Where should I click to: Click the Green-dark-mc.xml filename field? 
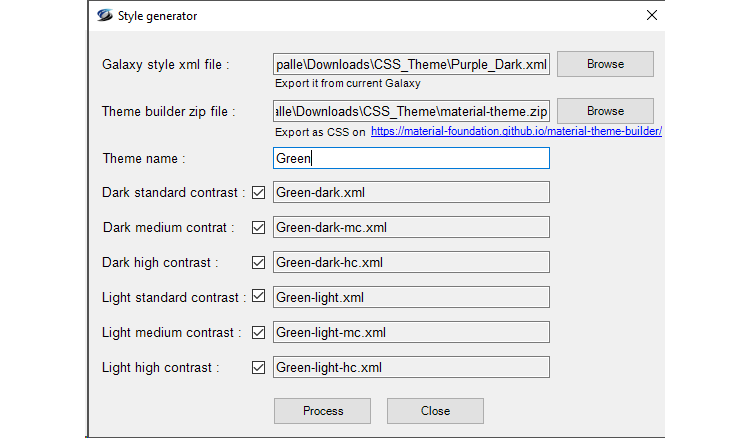click(x=411, y=228)
